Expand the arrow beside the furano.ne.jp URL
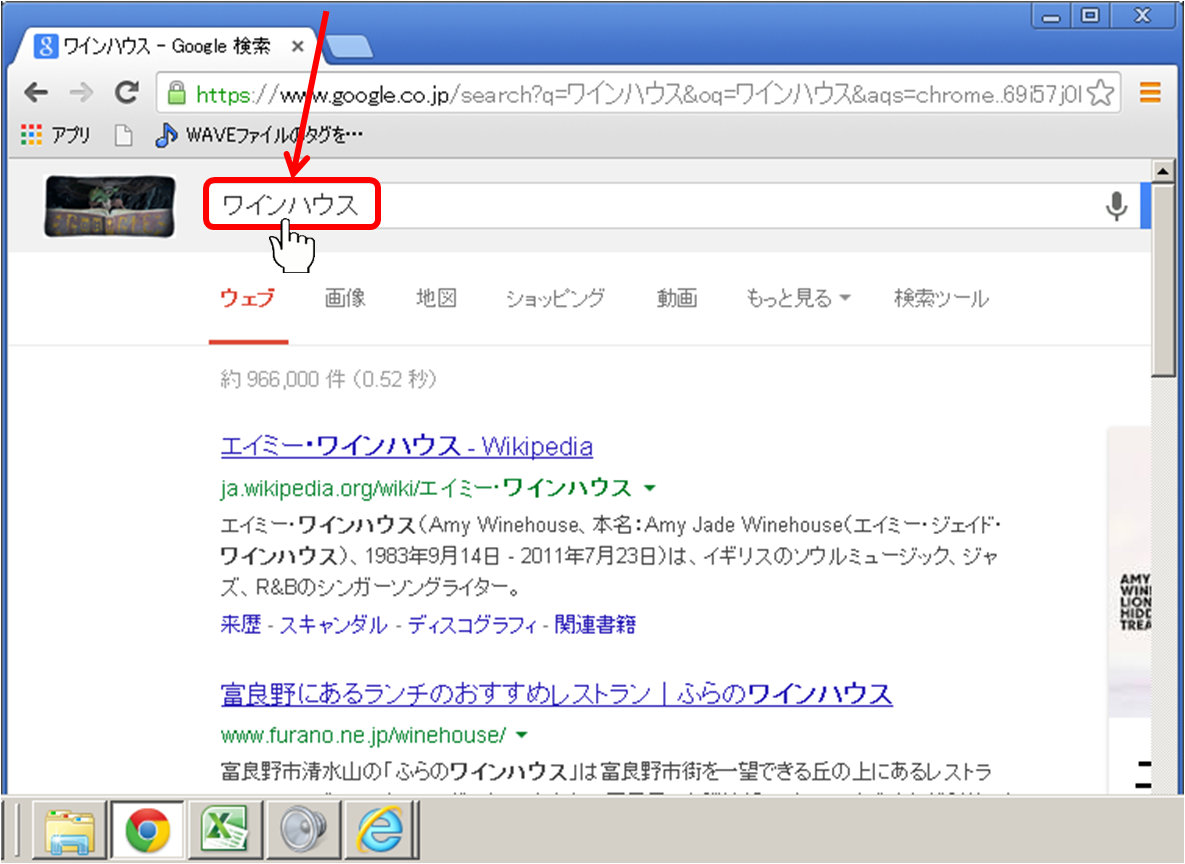Viewport: 1185px width, 864px height. [521, 736]
